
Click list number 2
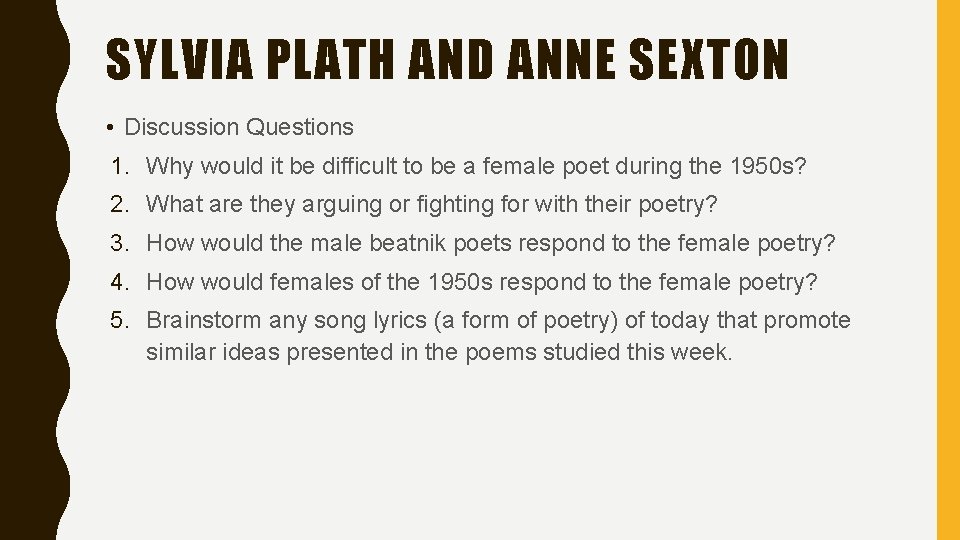pyautogui.click(x=119, y=205)
